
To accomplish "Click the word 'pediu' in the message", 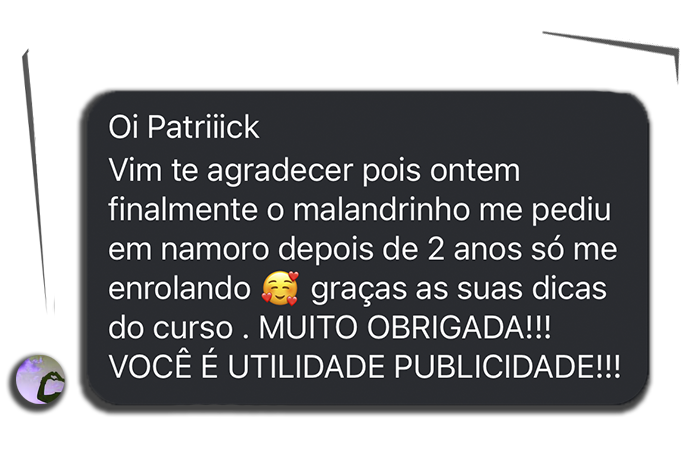I will (x=572, y=210).
